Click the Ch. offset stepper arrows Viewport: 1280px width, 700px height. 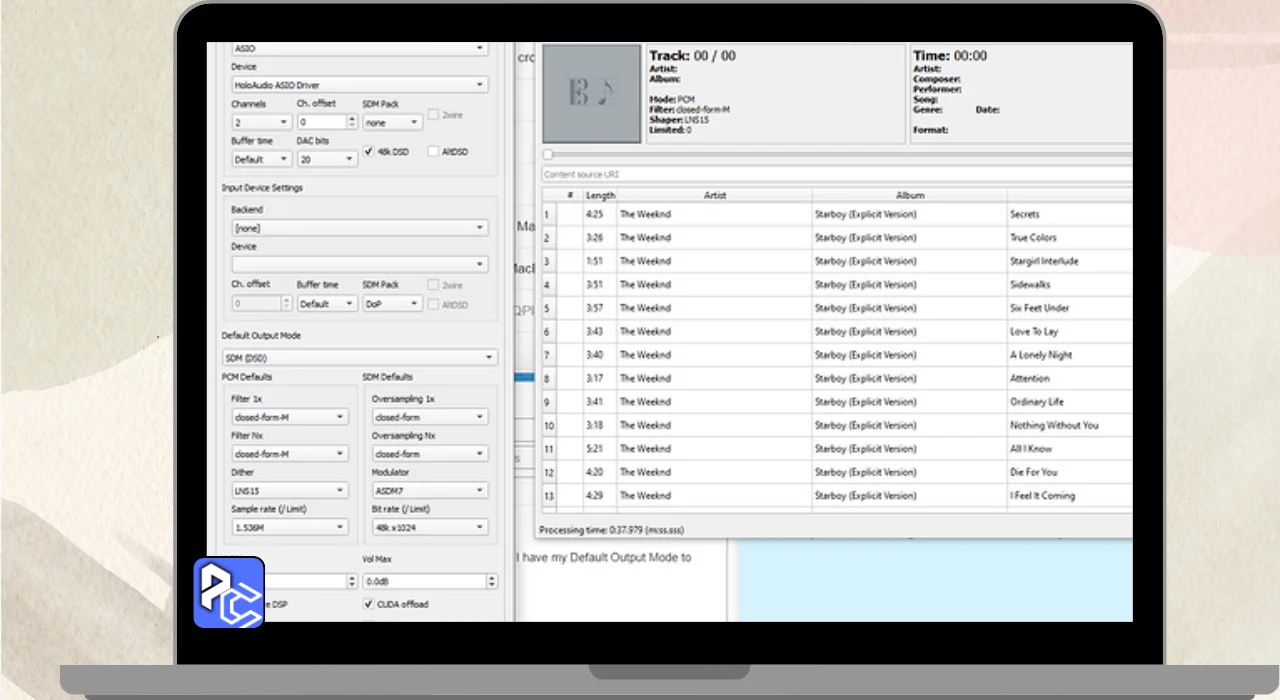pos(351,122)
